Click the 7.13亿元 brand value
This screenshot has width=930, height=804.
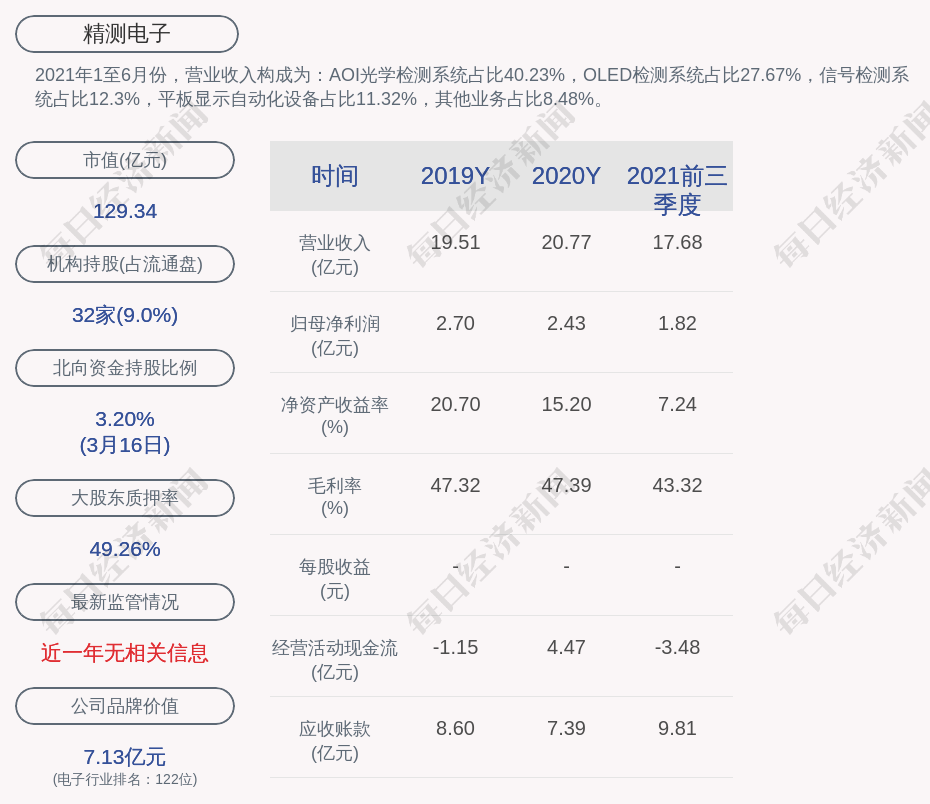(x=125, y=757)
